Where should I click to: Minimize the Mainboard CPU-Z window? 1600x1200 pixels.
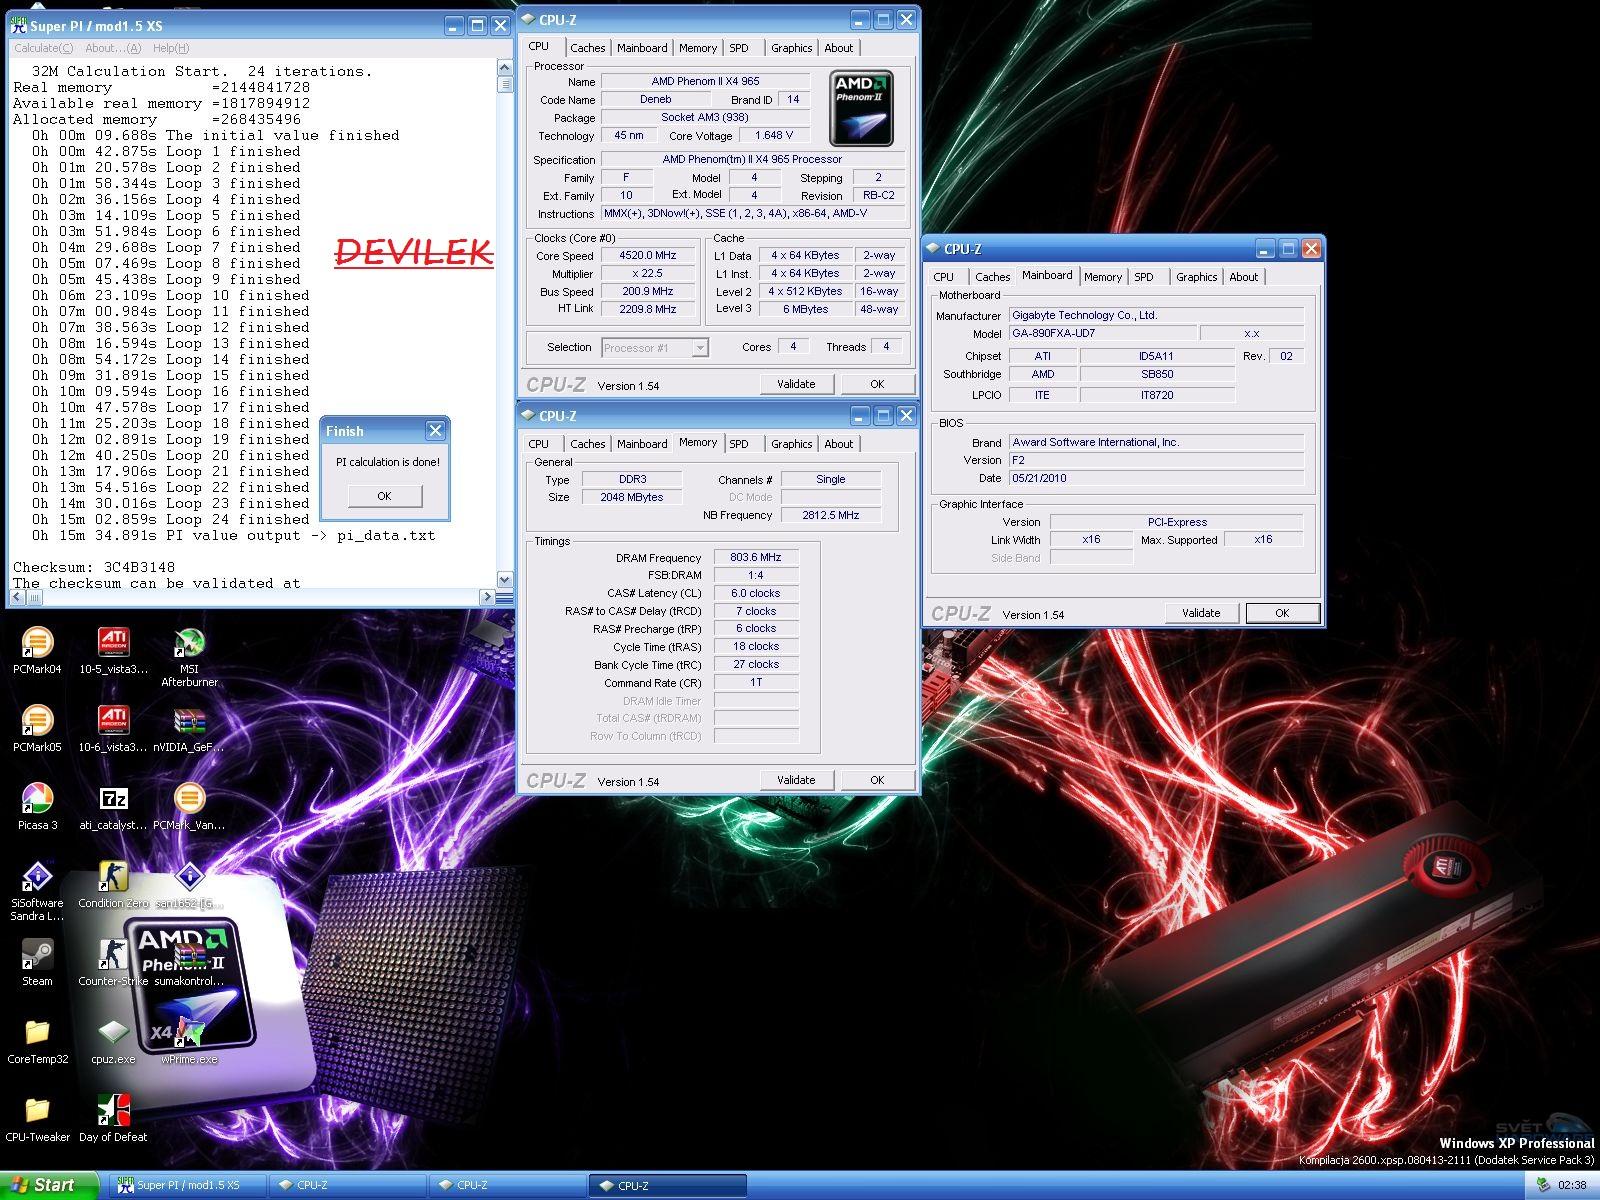tap(1266, 249)
